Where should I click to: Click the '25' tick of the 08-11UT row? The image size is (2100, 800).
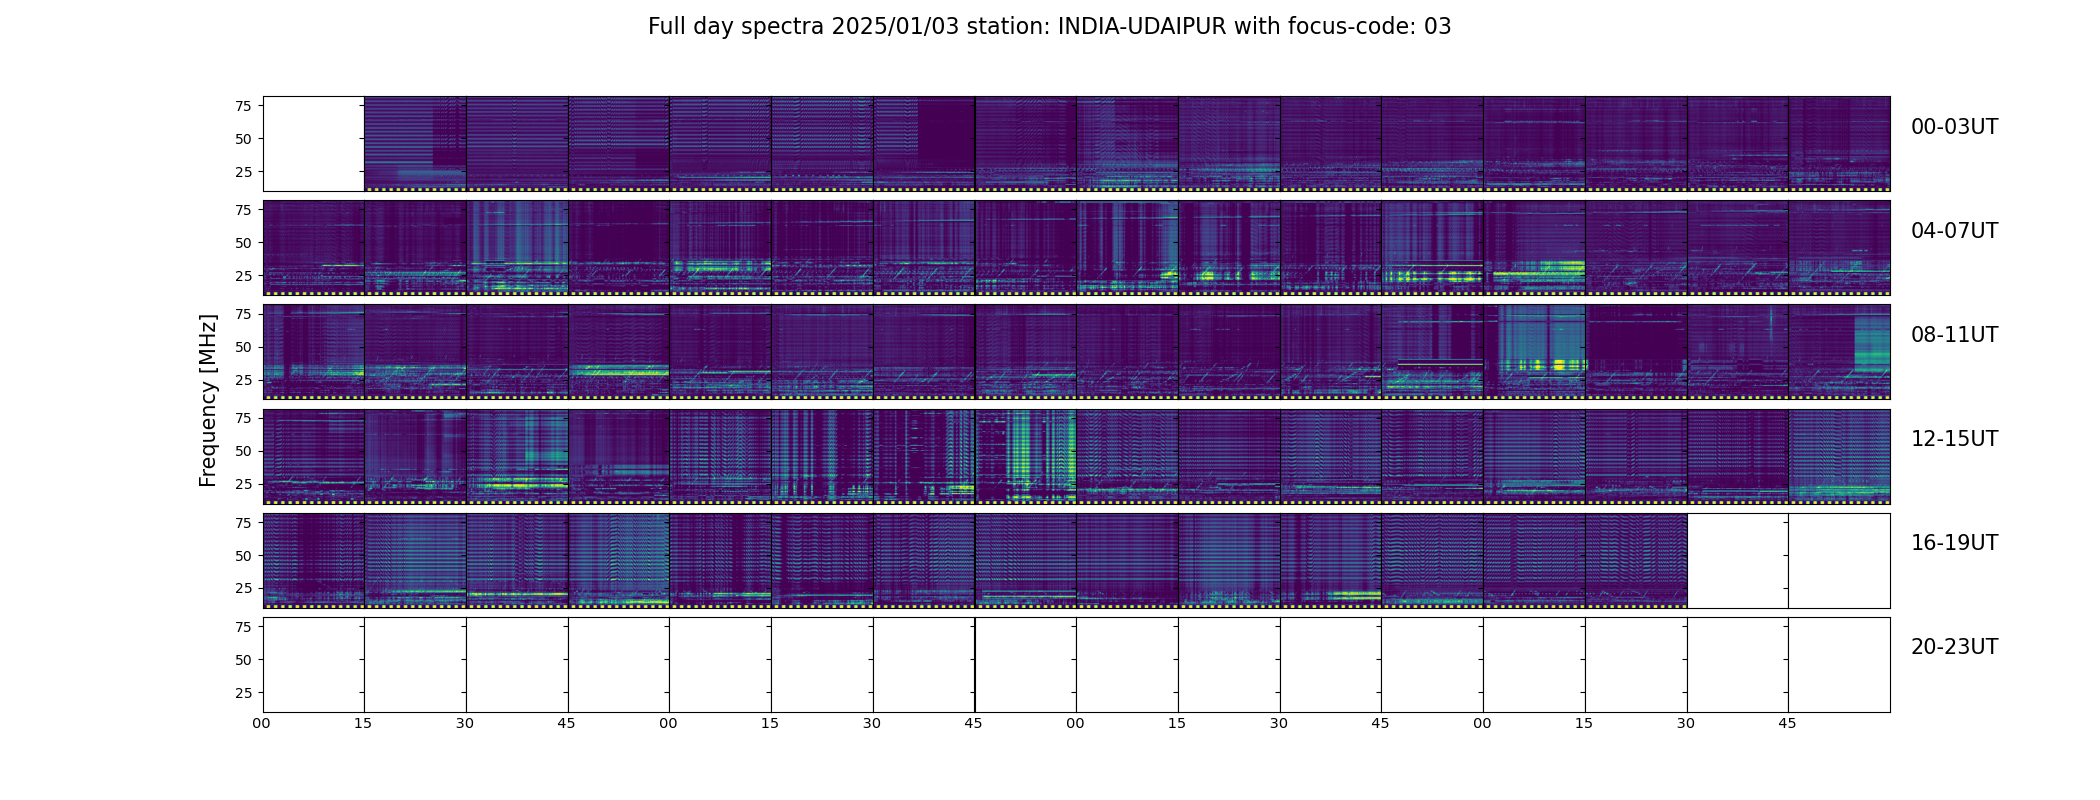(243, 380)
